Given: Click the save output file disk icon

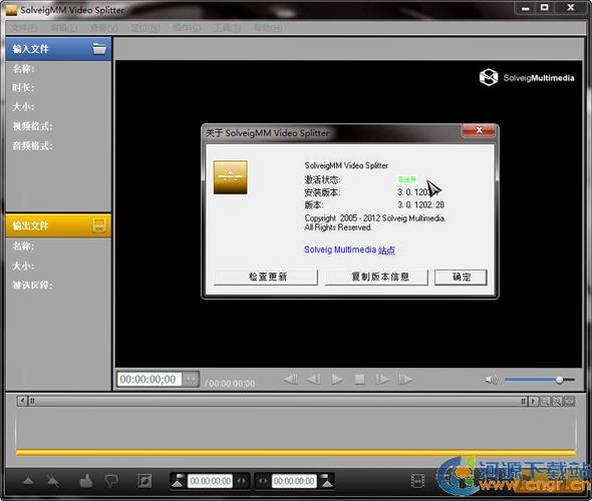Looking at the screenshot, I should (99, 226).
